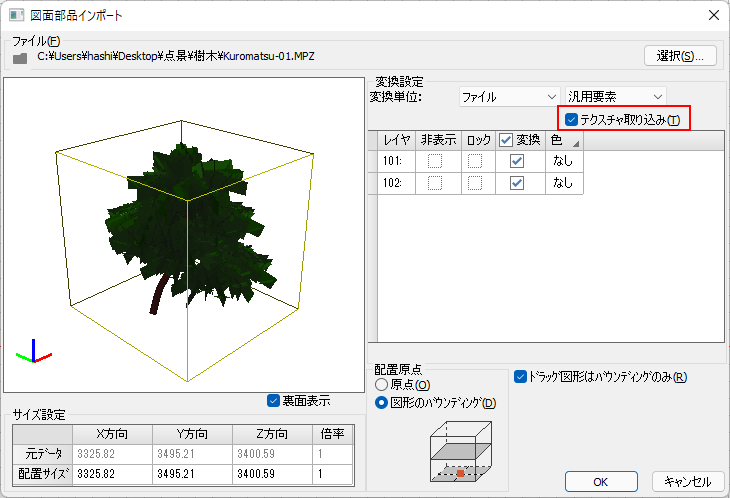Viewport: 730px width, 498px height.
Task: Click 配置サイズ X方向 value 3325.82
Action: pos(112,474)
